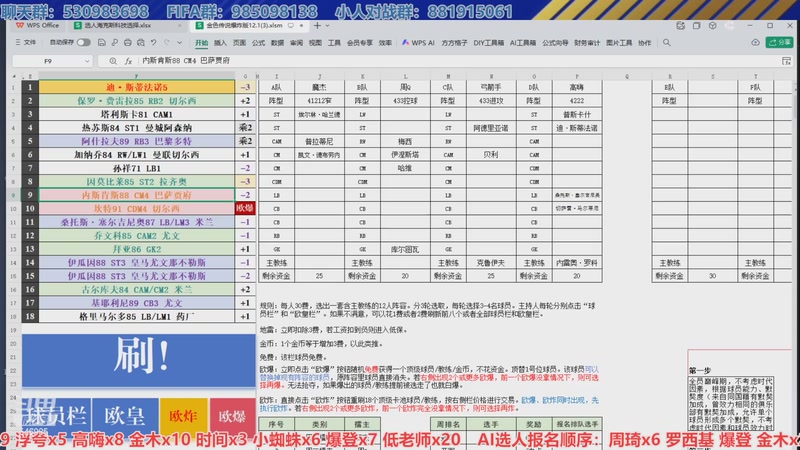Click the fx insert function icon
The height and width of the screenshot is (450, 800).
click(128, 61)
